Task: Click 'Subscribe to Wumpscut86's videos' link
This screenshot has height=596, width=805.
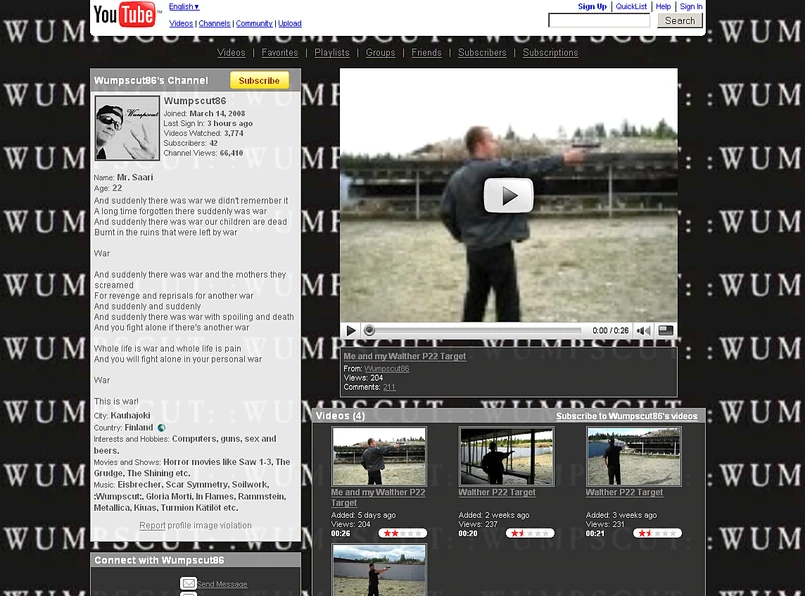Action: (626, 416)
